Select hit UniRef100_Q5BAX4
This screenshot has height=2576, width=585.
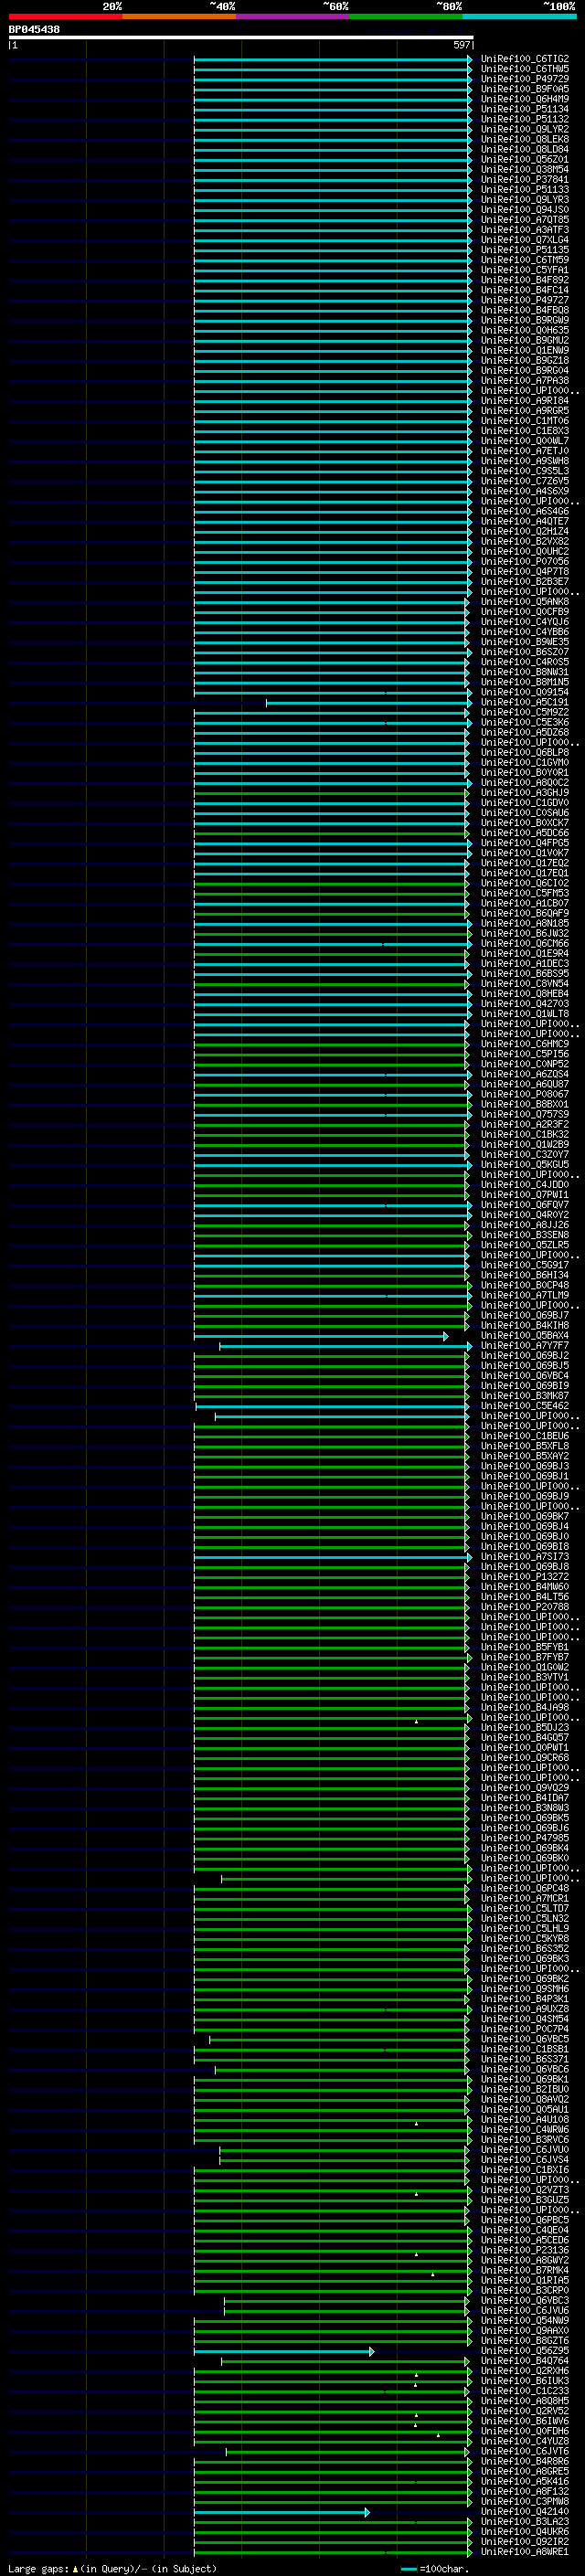point(524,1336)
